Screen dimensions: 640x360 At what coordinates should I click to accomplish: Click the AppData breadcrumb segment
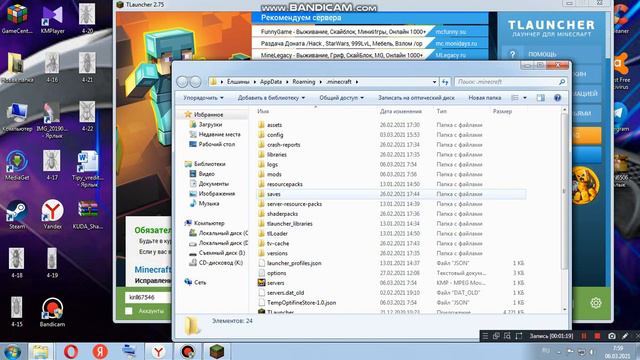tap(271, 82)
